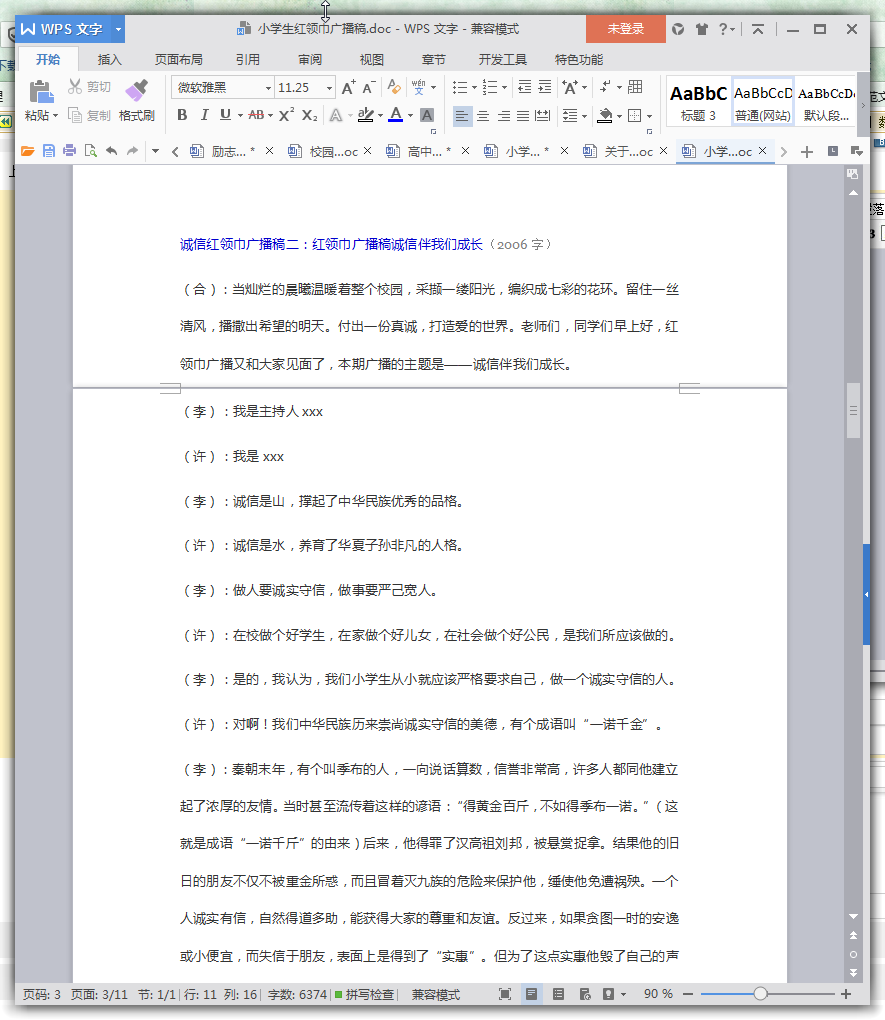
Task: Switch to outline view in status bar
Action: [x=558, y=994]
